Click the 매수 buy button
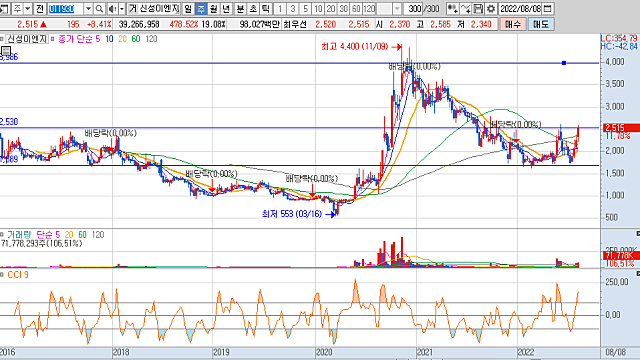This screenshot has height=360, width=640. tap(513, 24)
